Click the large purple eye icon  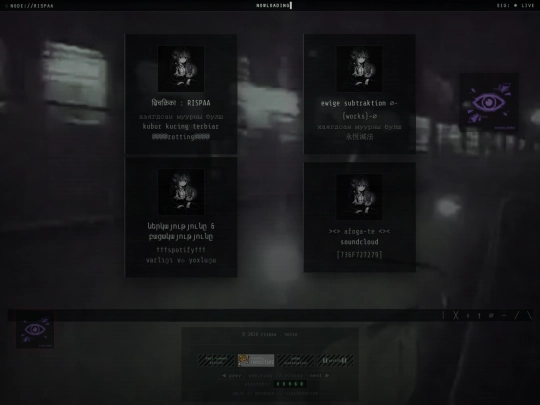(x=489, y=102)
